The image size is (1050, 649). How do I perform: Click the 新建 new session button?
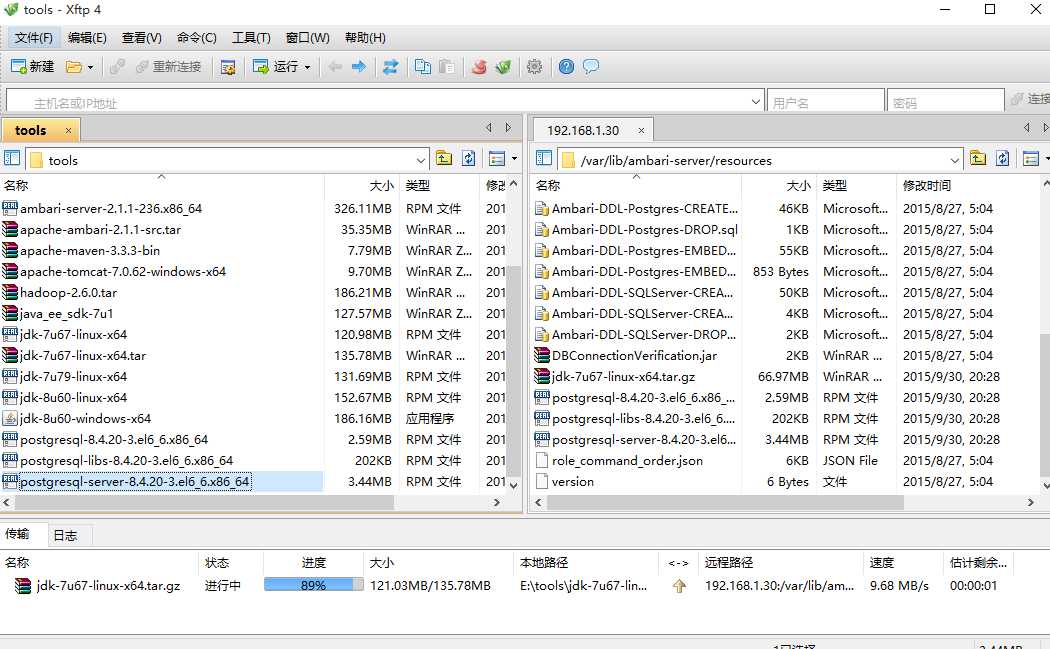32,66
